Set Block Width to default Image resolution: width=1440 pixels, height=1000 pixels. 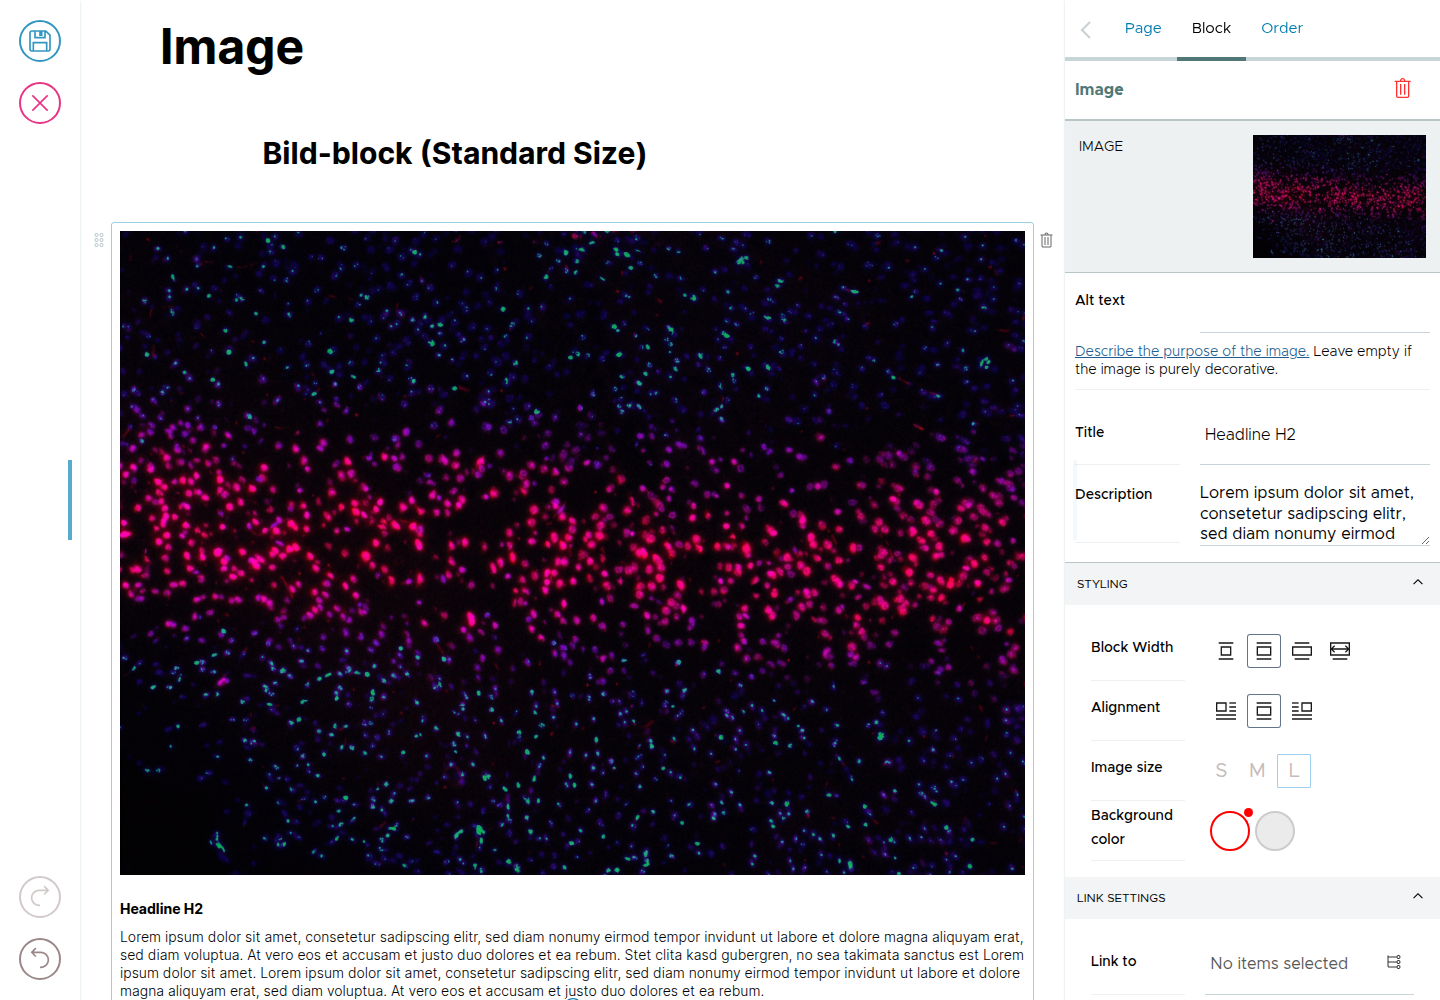coord(1264,651)
